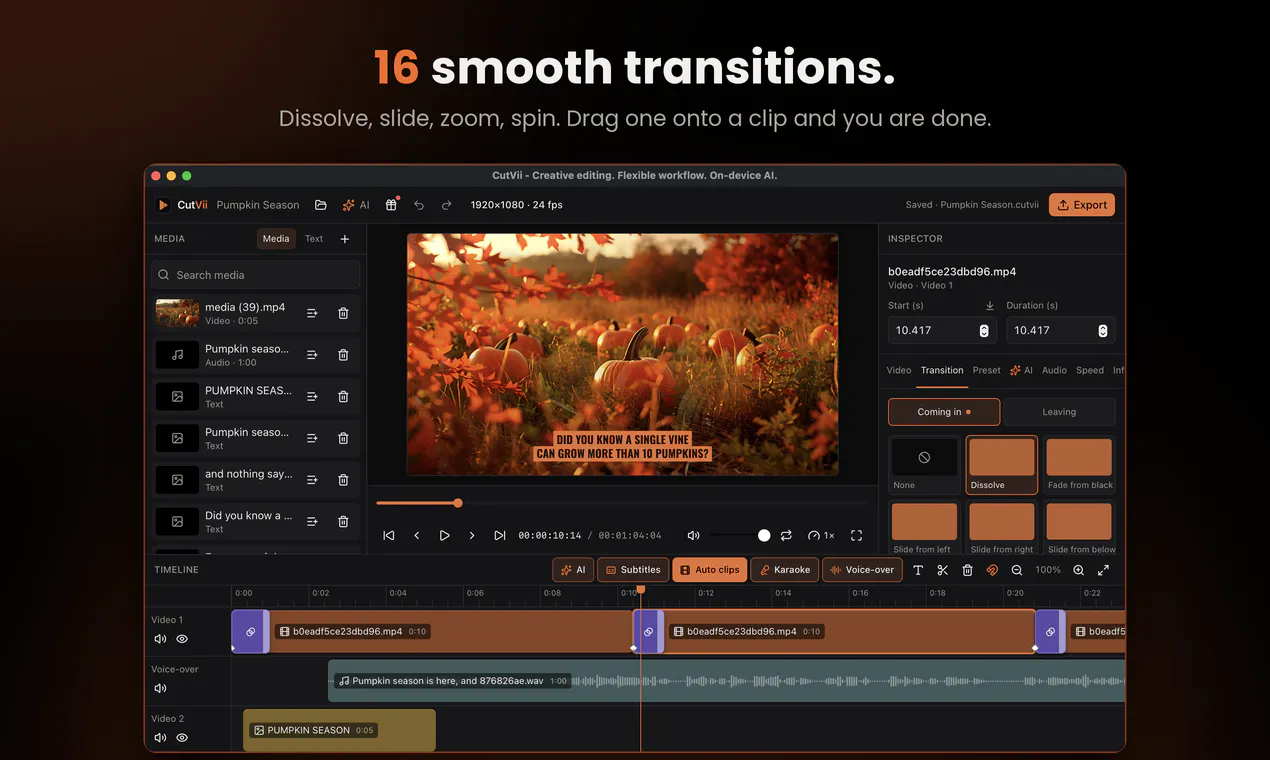Choose the Slide from right transition

1002,527
